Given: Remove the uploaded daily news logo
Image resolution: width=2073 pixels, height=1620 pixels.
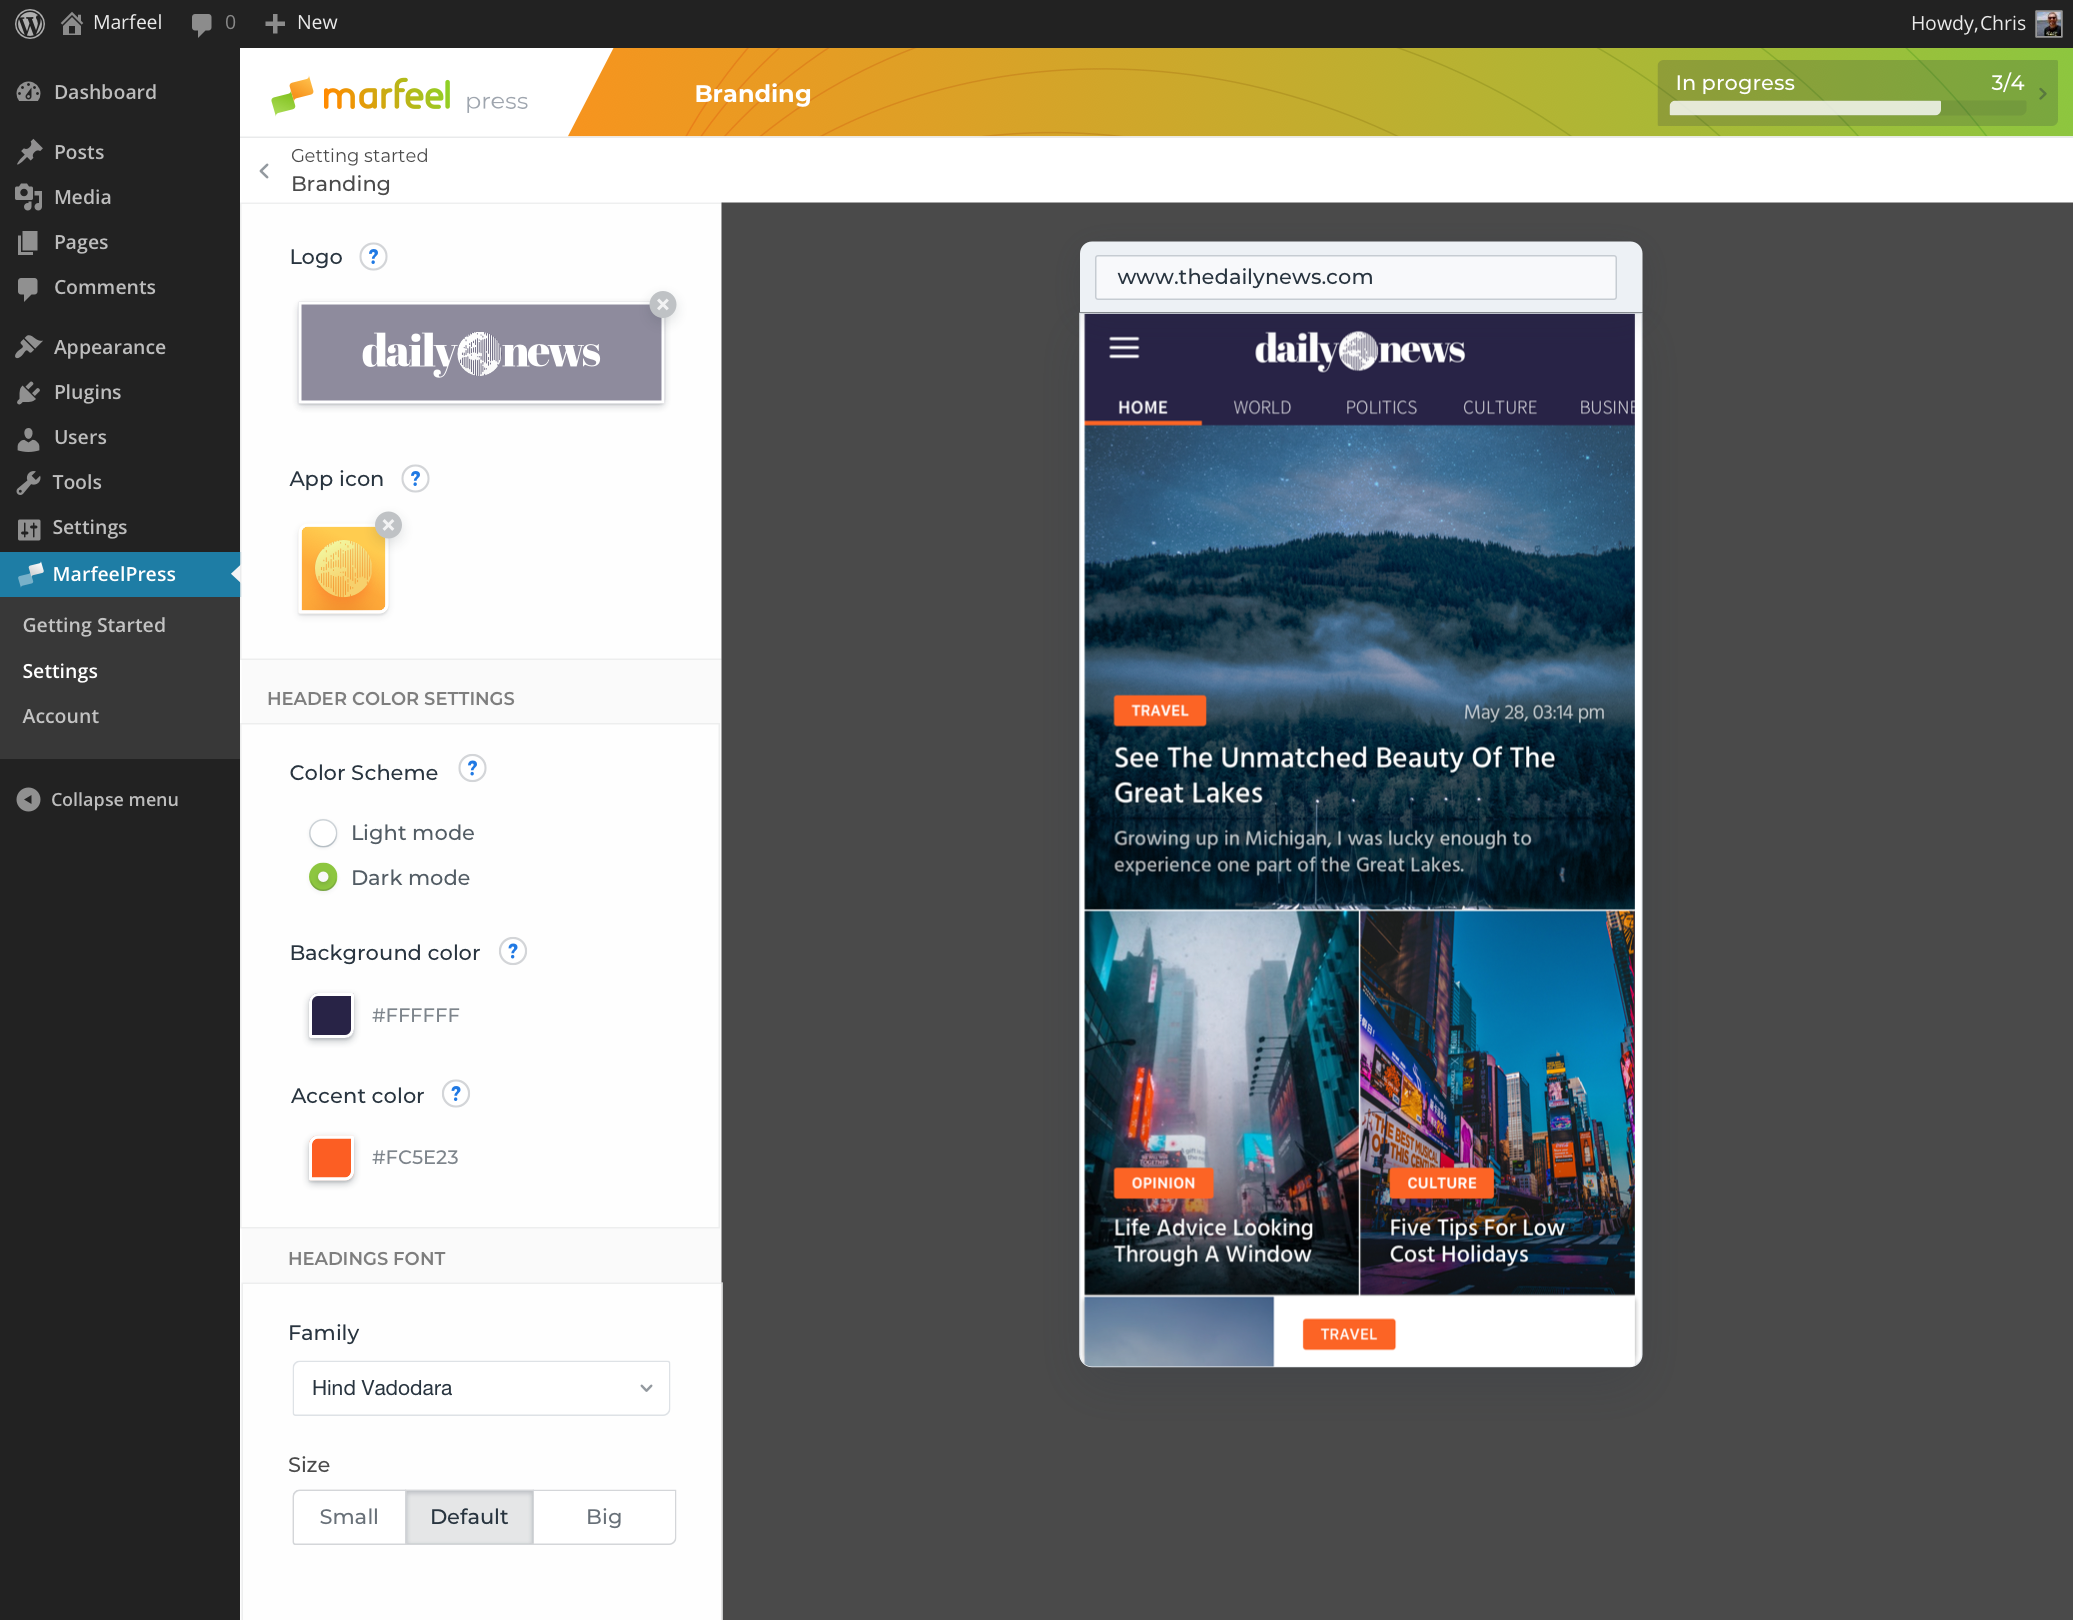Looking at the screenshot, I should (x=662, y=305).
